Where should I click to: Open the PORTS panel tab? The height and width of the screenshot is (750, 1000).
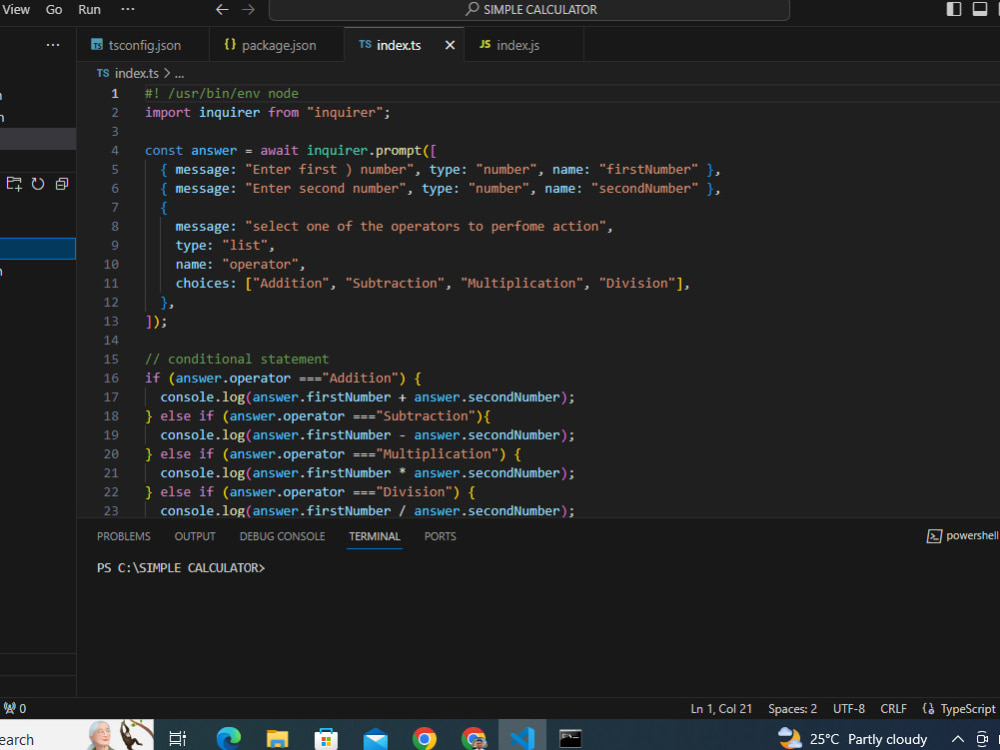click(440, 536)
